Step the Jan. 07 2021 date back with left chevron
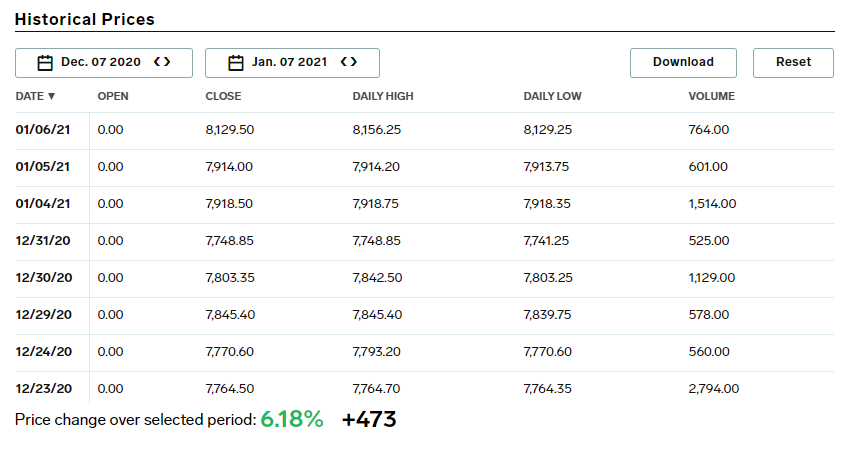The image size is (854, 449). (x=344, y=62)
